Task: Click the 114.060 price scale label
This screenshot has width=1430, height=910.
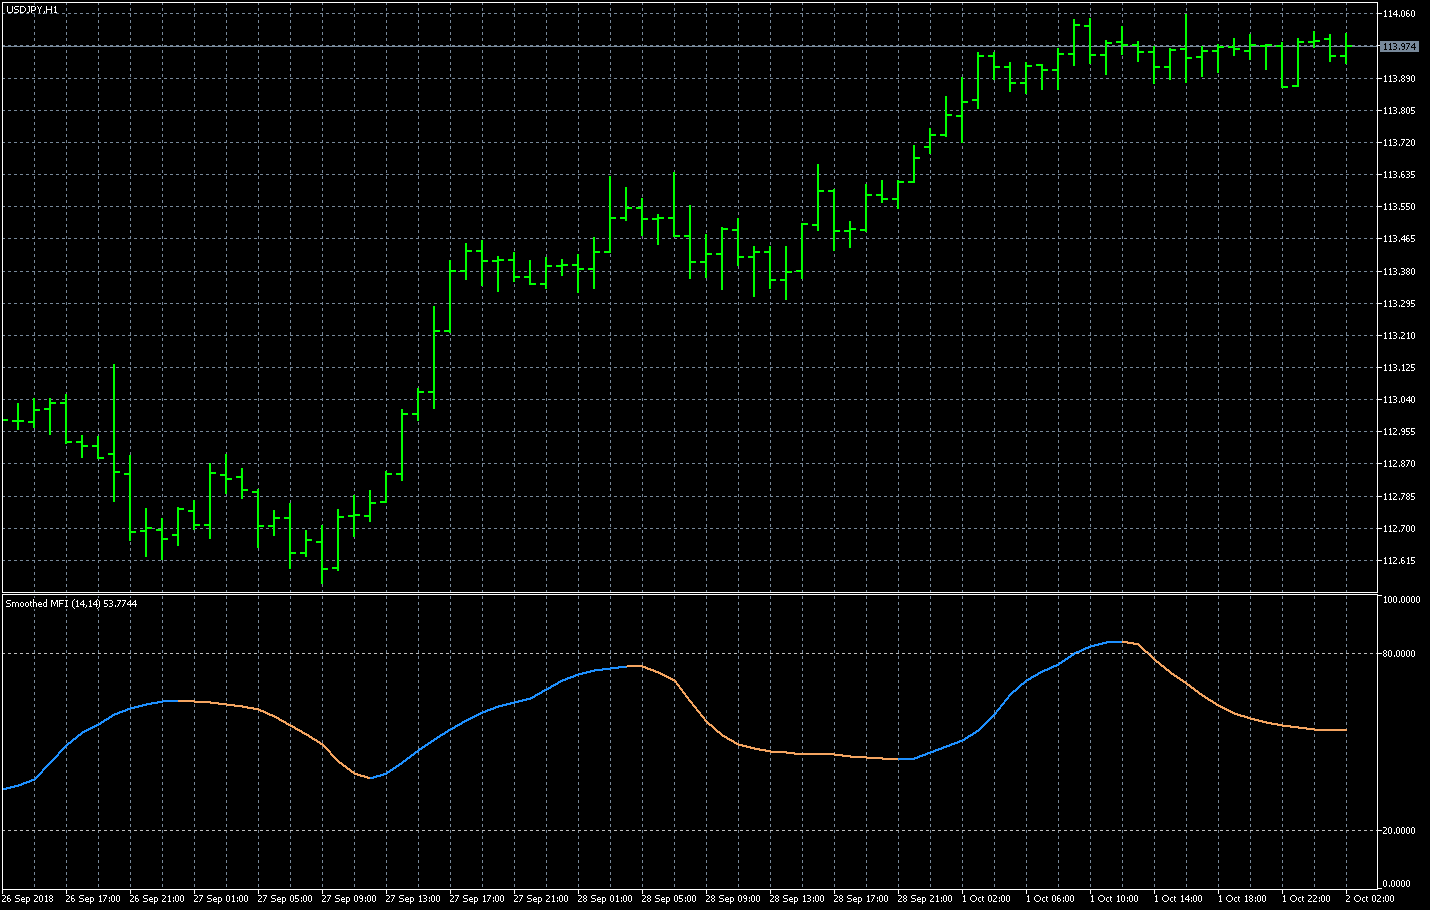Action: tap(1399, 14)
